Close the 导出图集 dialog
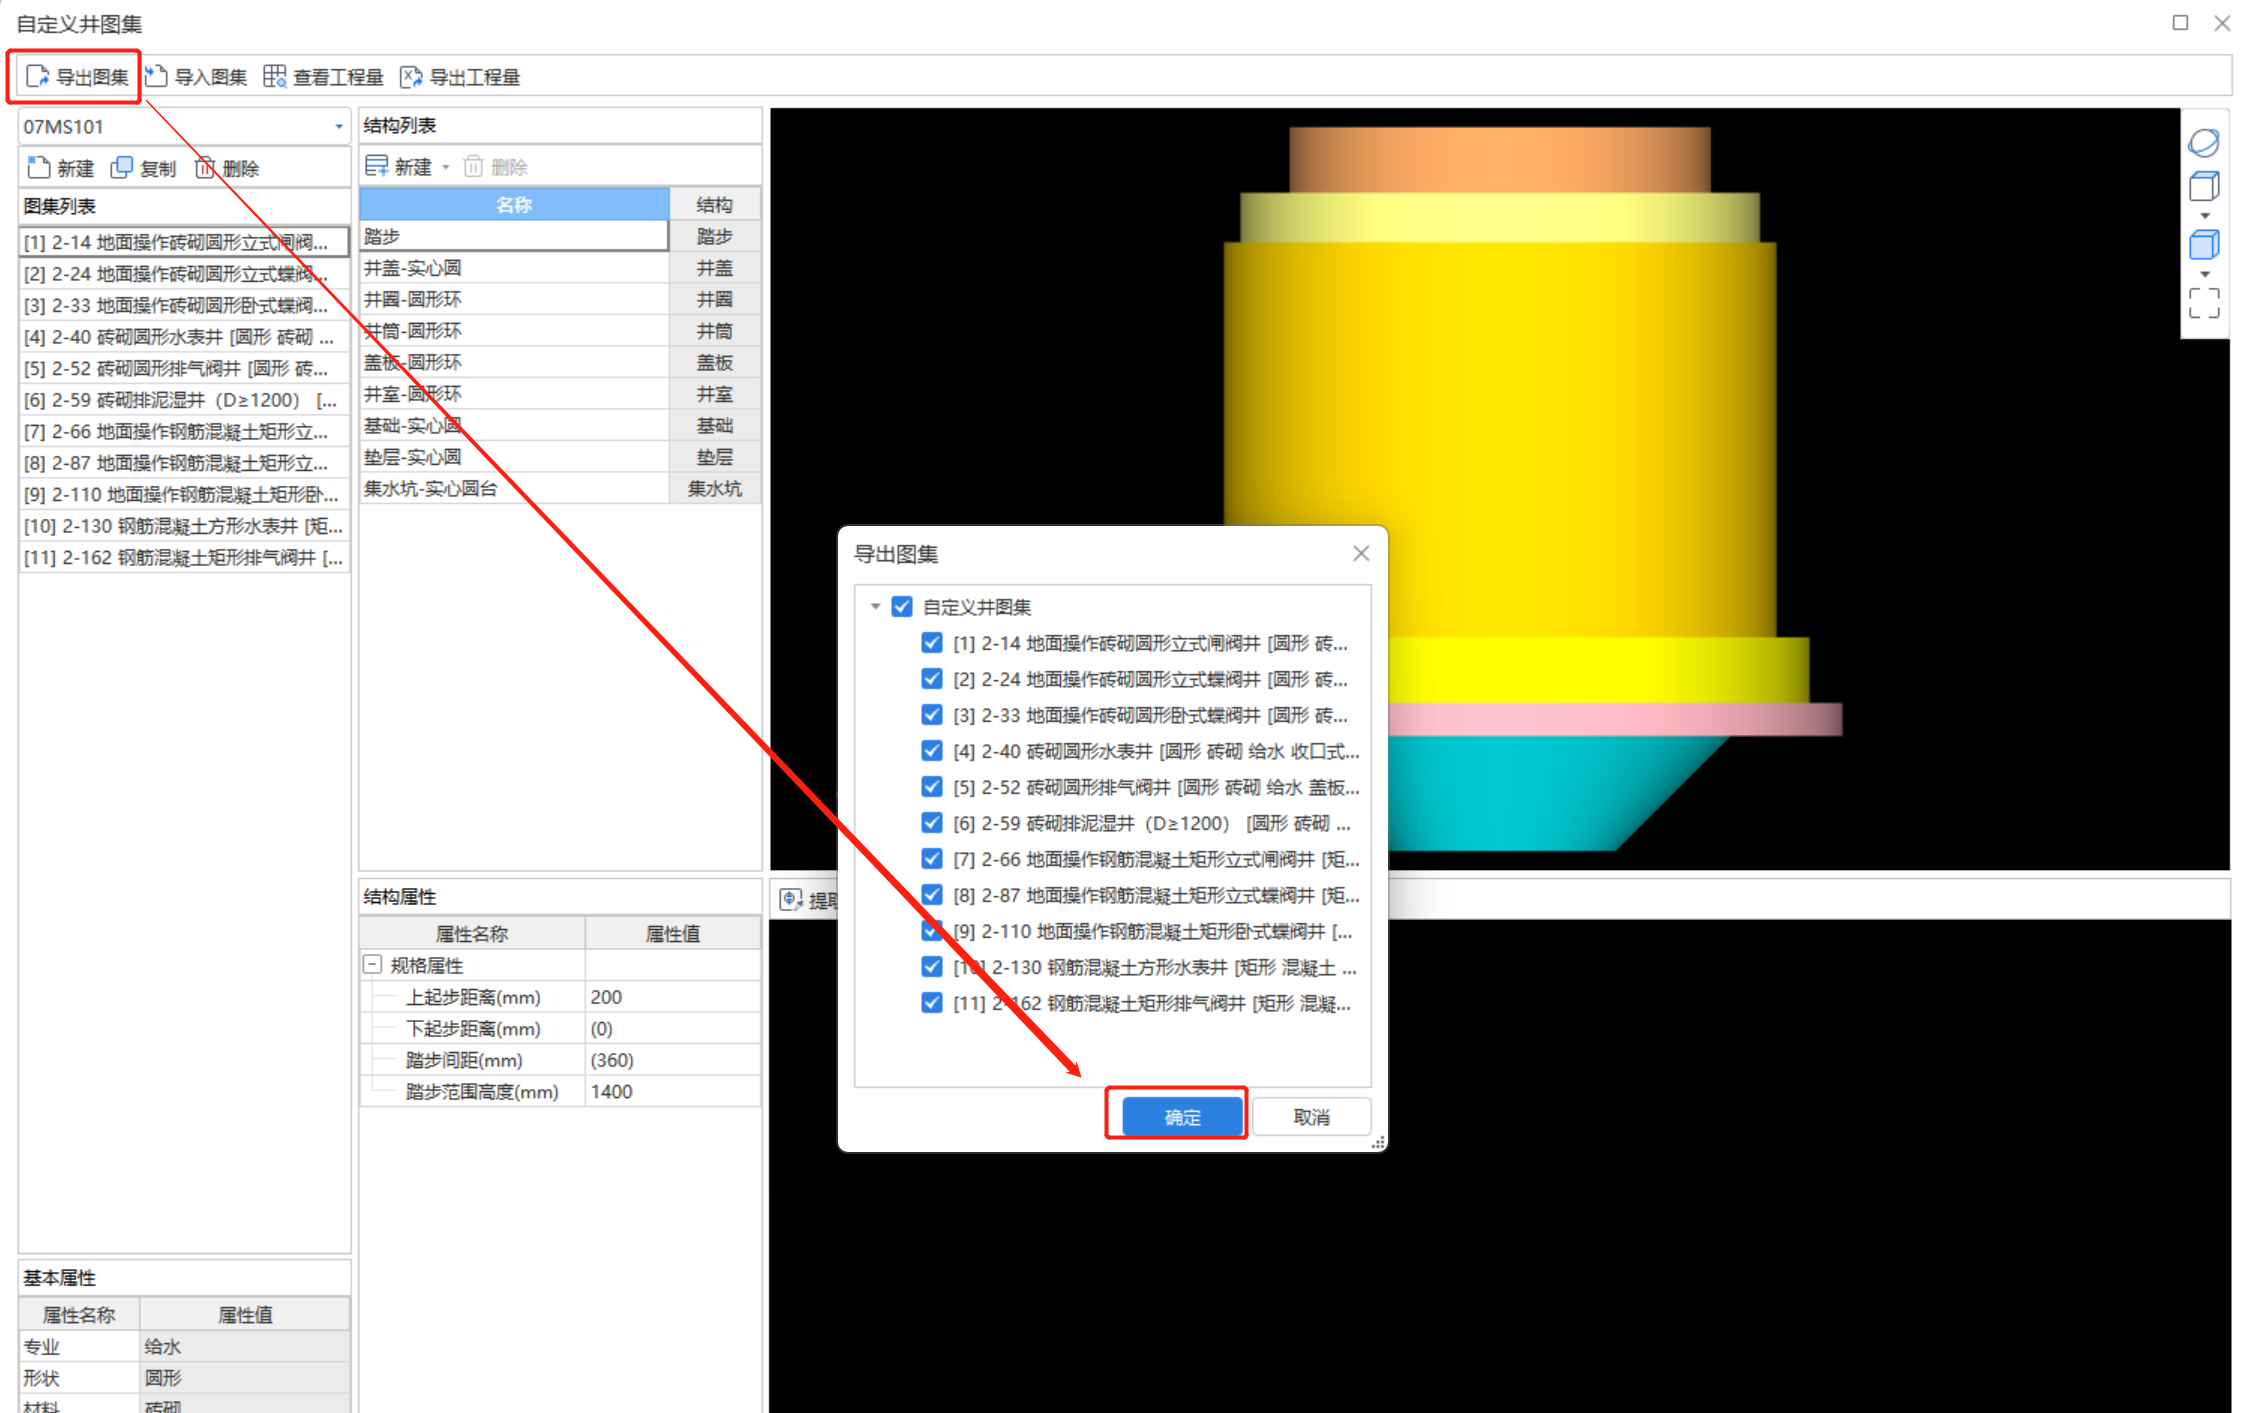The image size is (2245, 1413). pyautogui.click(x=1360, y=553)
